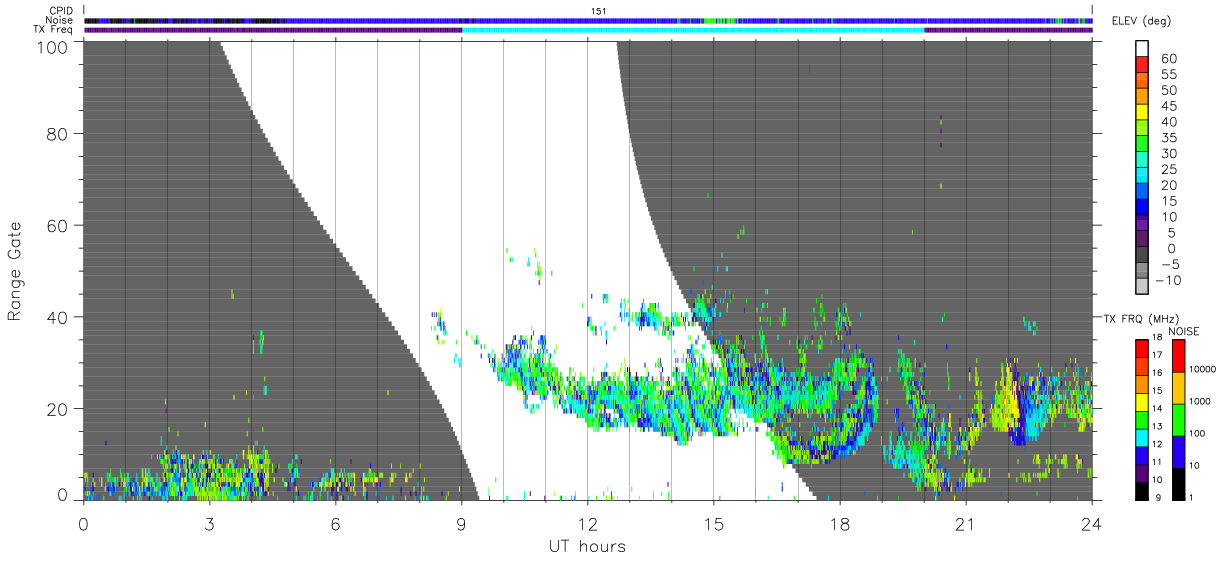The width and height of the screenshot is (1228, 567).
Task: Click the 'NOISE' legend title above its bar
Action: click(x=1183, y=331)
